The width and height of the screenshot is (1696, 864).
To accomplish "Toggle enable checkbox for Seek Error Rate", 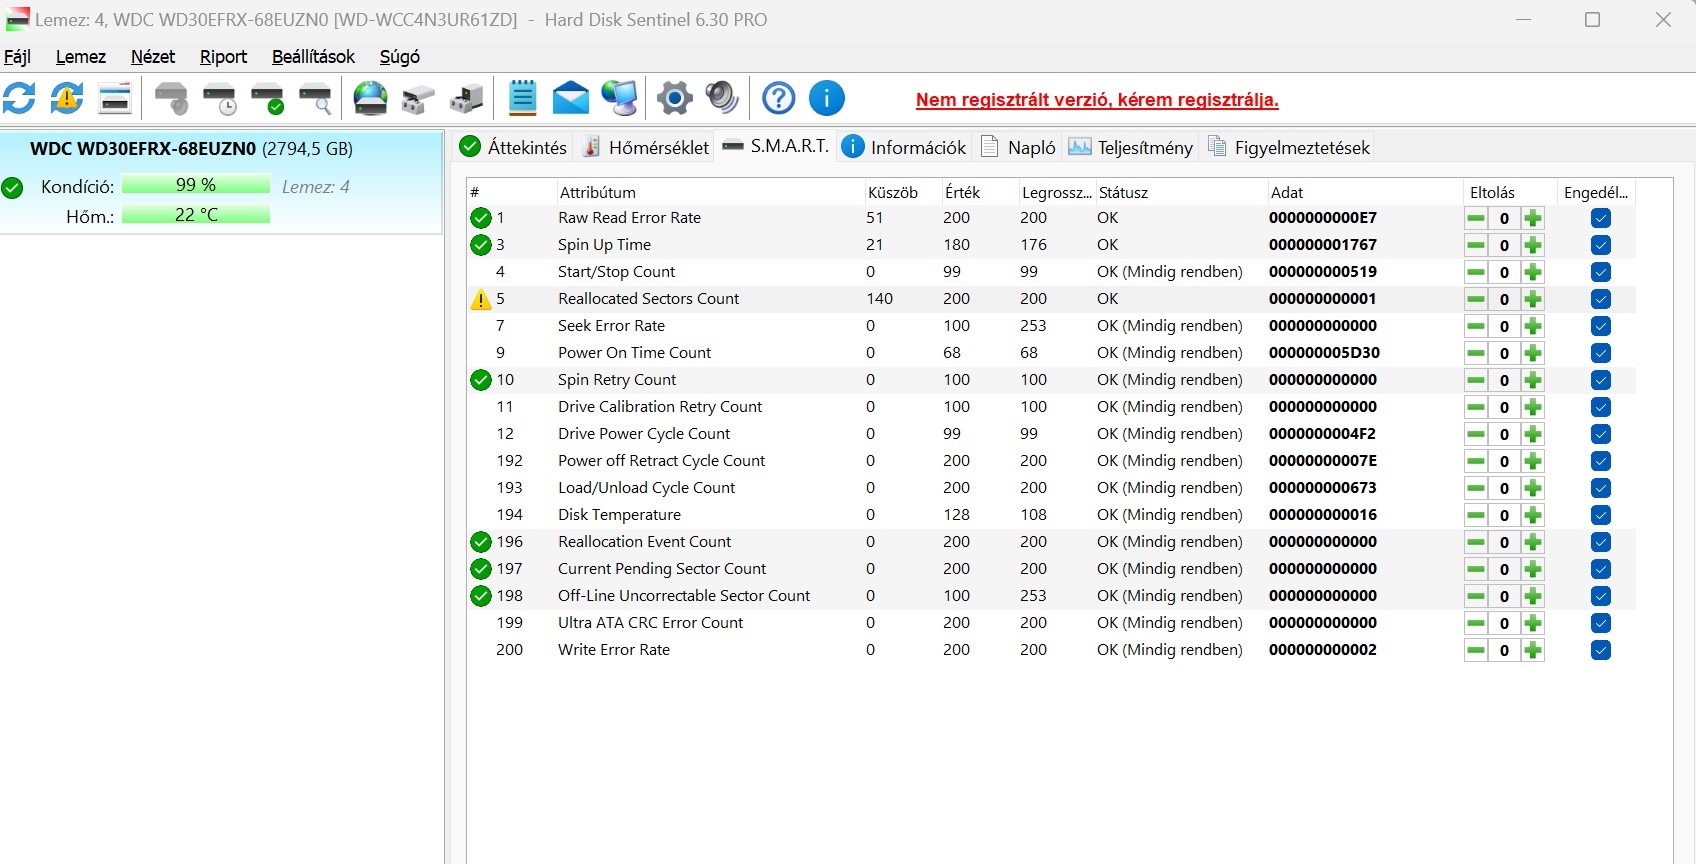I will [x=1601, y=326].
